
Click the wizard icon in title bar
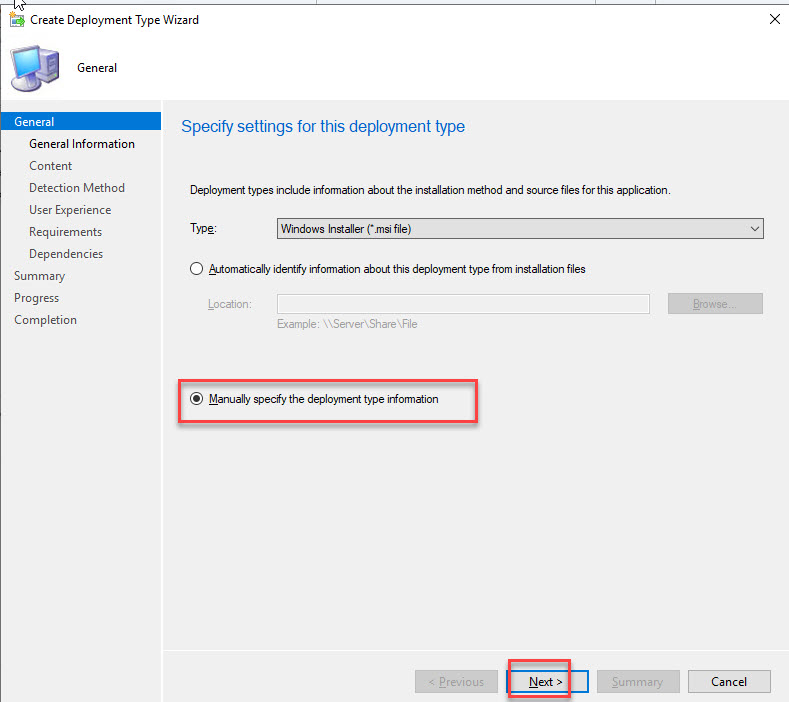pyautogui.click(x=17, y=20)
